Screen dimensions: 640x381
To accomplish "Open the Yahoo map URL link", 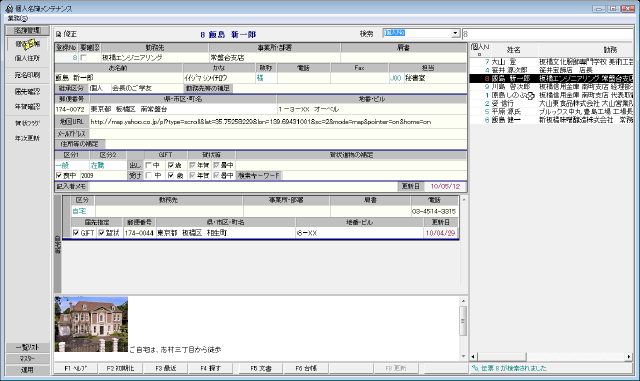I will point(260,122).
